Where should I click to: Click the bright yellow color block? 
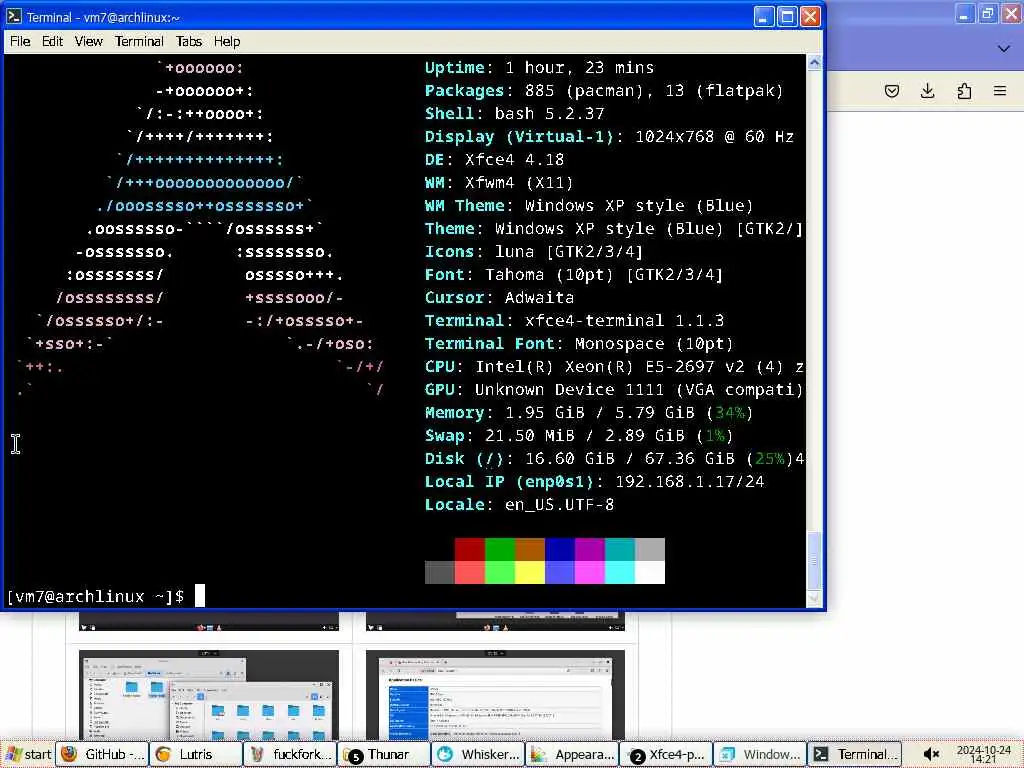(x=530, y=572)
